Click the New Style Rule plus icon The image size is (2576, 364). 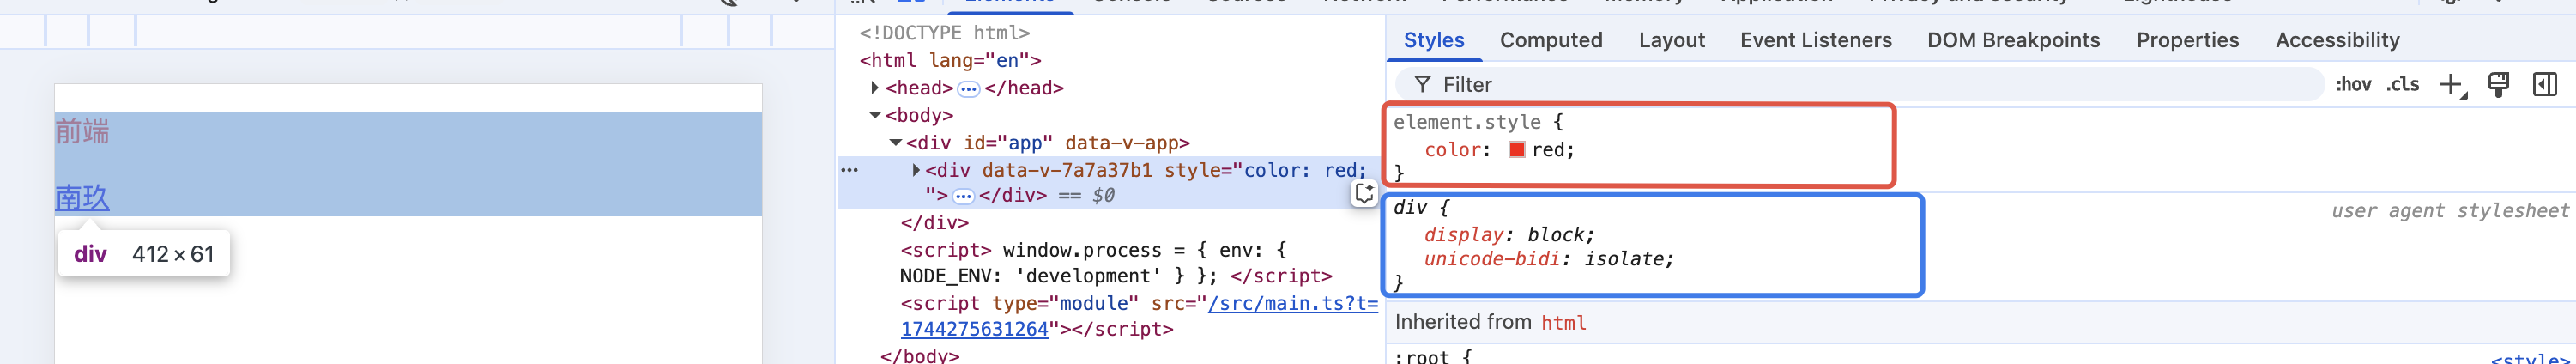2450,85
